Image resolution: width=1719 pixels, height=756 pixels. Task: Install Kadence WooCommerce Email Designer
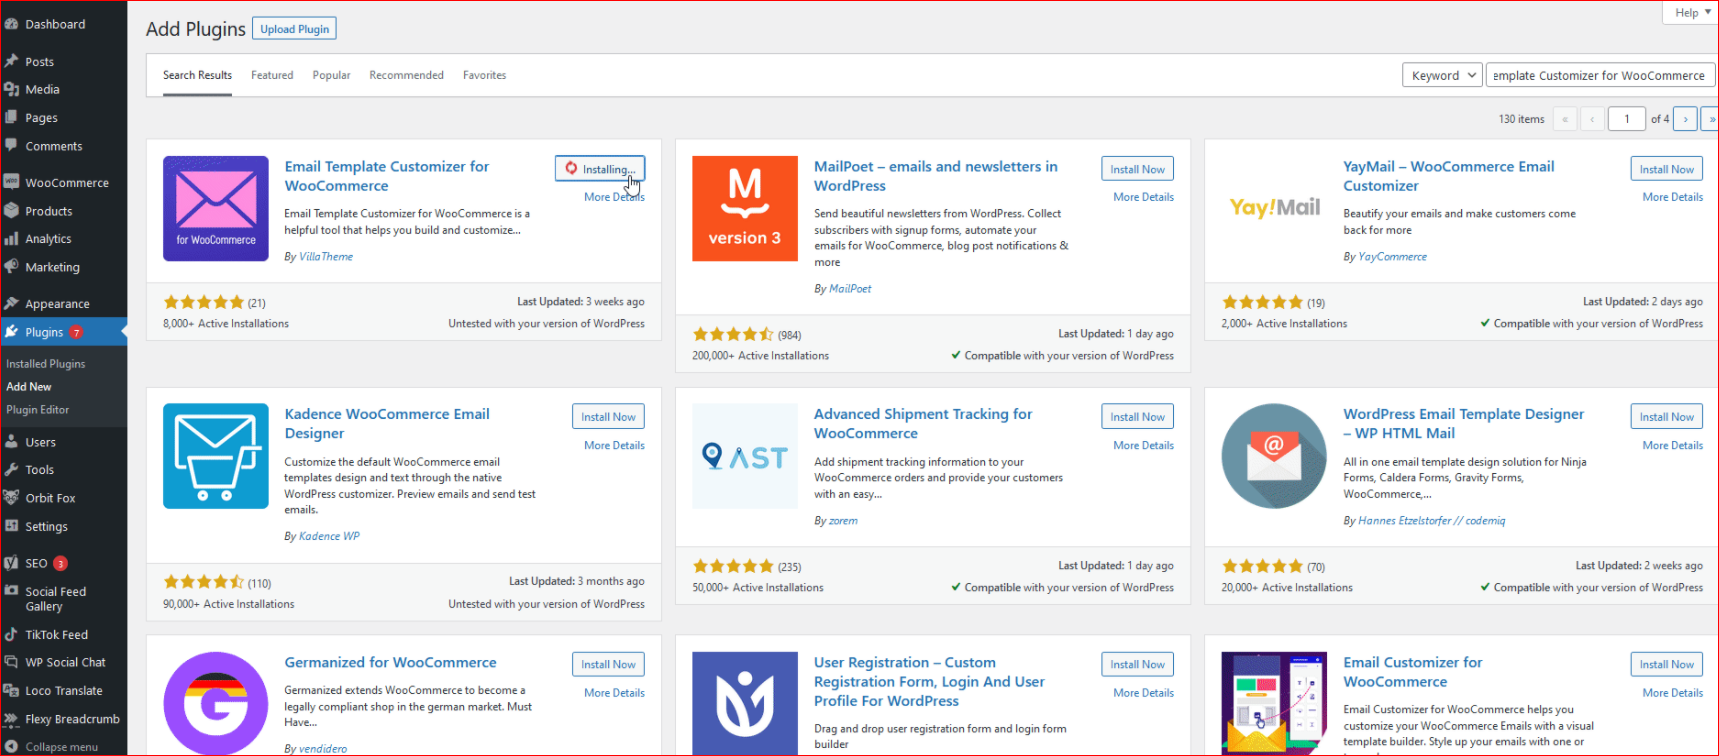(608, 417)
